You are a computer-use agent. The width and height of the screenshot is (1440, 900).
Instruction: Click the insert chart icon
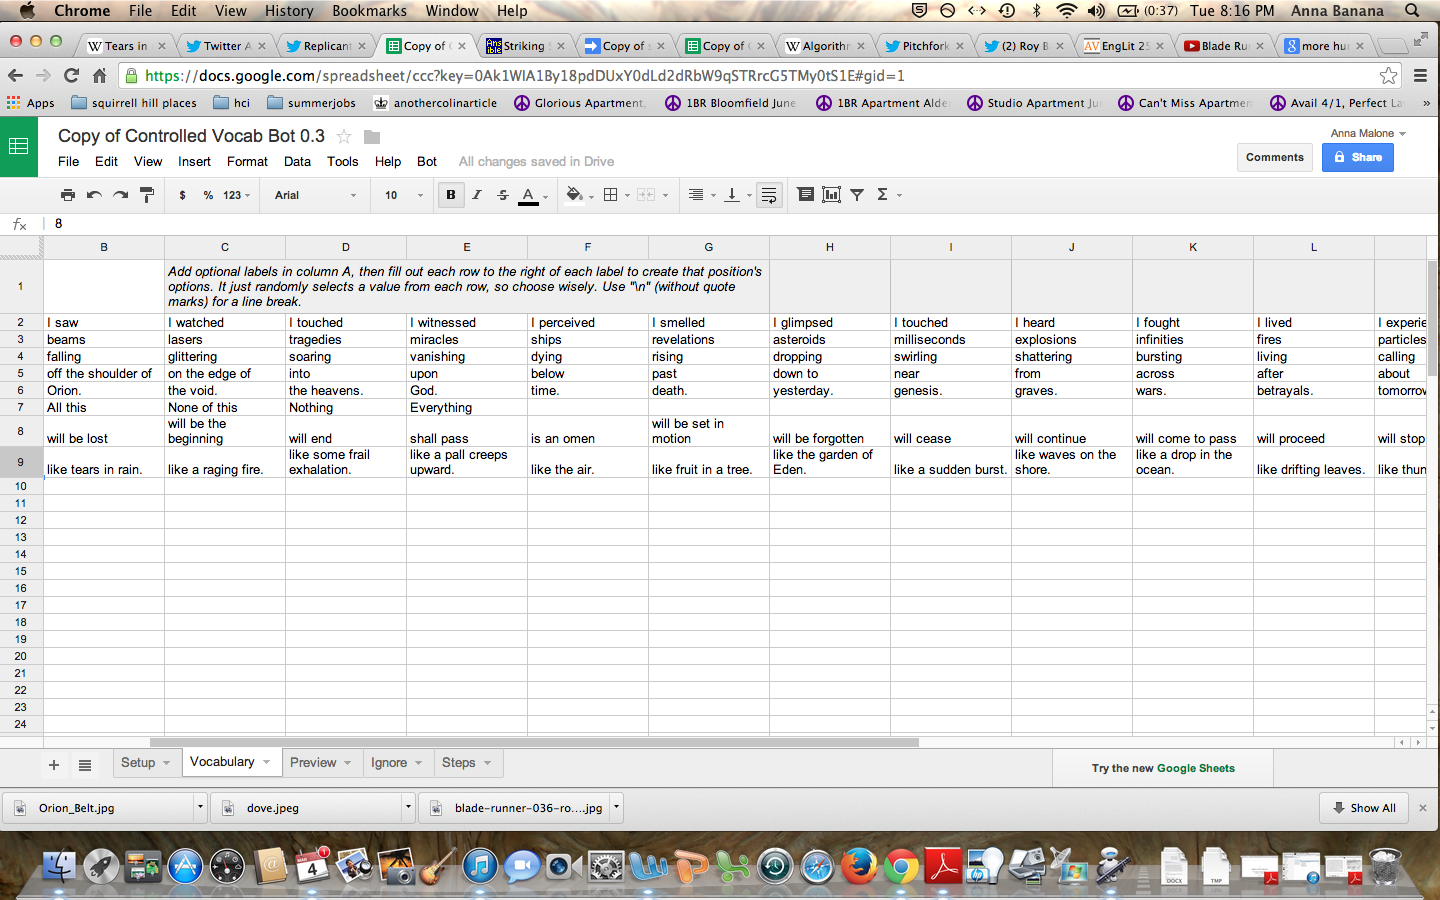point(831,195)
